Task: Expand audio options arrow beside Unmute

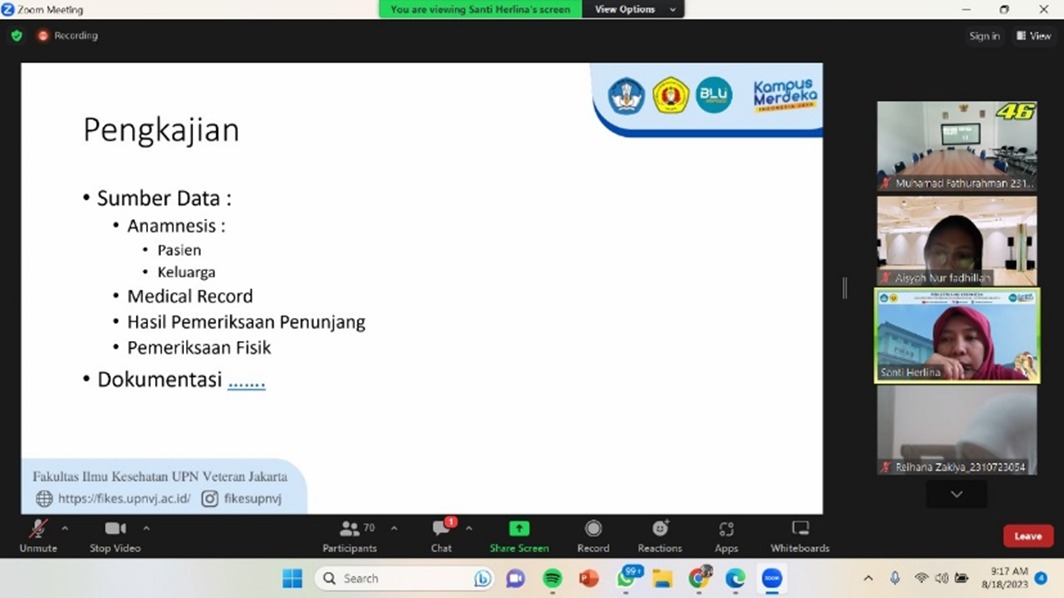Action: 65,528
